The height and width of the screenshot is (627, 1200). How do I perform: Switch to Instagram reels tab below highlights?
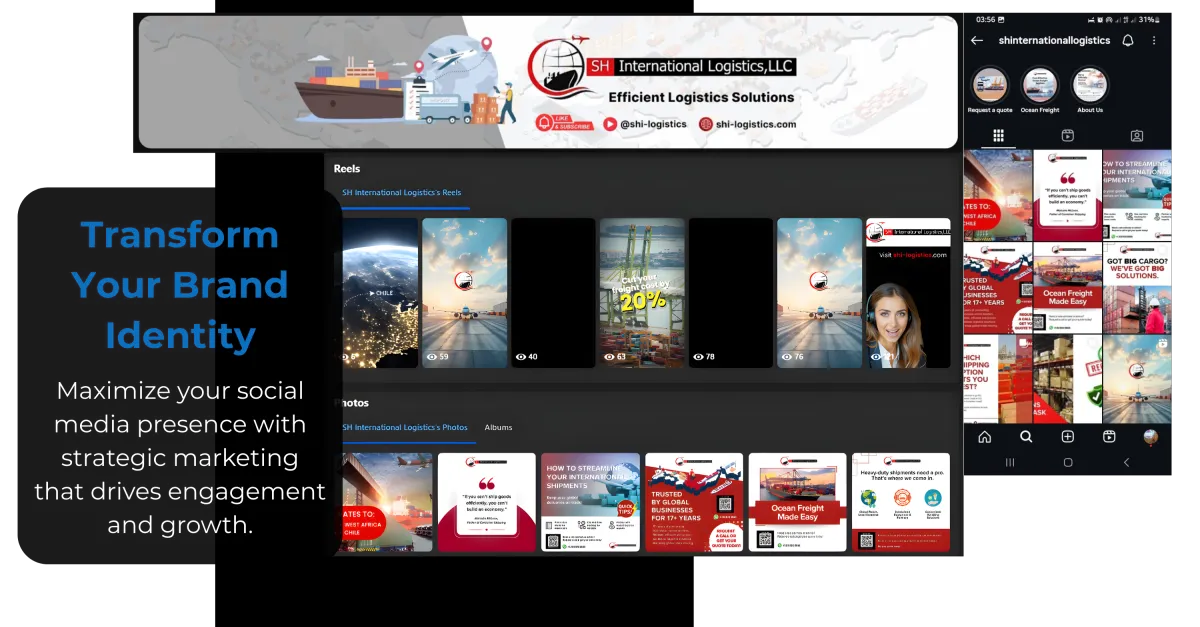pos(1067,135)
